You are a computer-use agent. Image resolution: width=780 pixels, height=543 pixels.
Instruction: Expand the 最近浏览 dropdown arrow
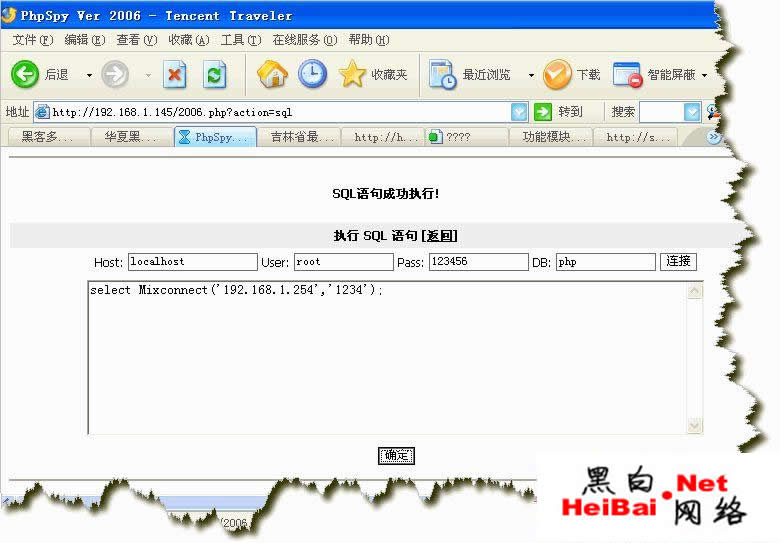coord(531,75)
